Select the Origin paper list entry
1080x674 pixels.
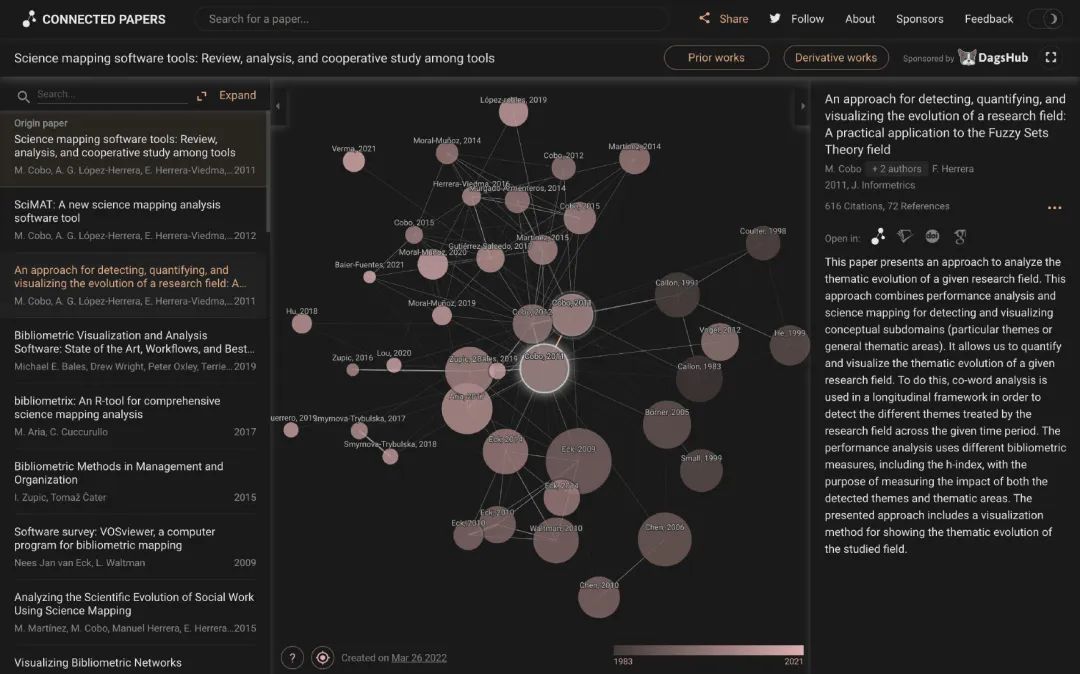pos(134,147)
